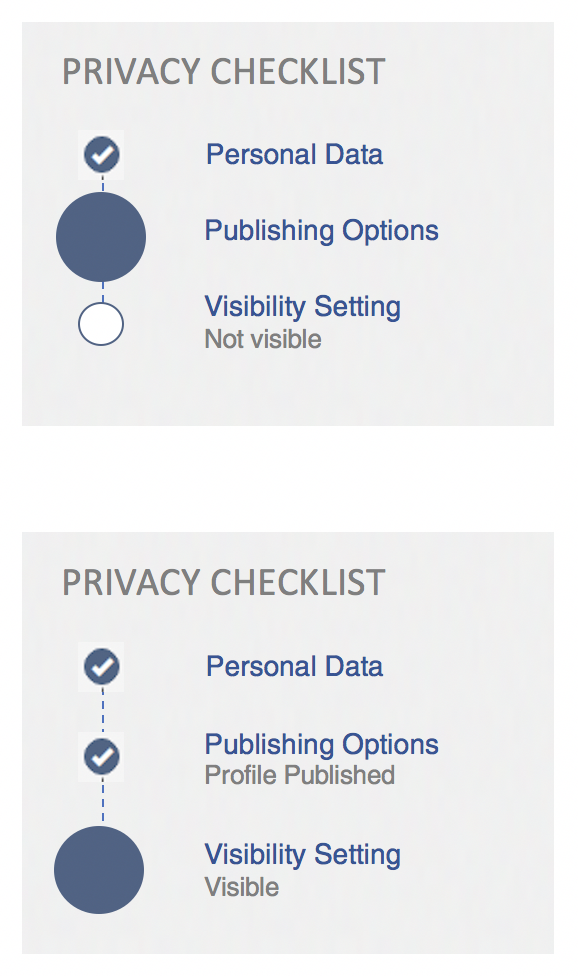Click upper PRIVACY CHECKLIST heading

click(x=223, y=72)
